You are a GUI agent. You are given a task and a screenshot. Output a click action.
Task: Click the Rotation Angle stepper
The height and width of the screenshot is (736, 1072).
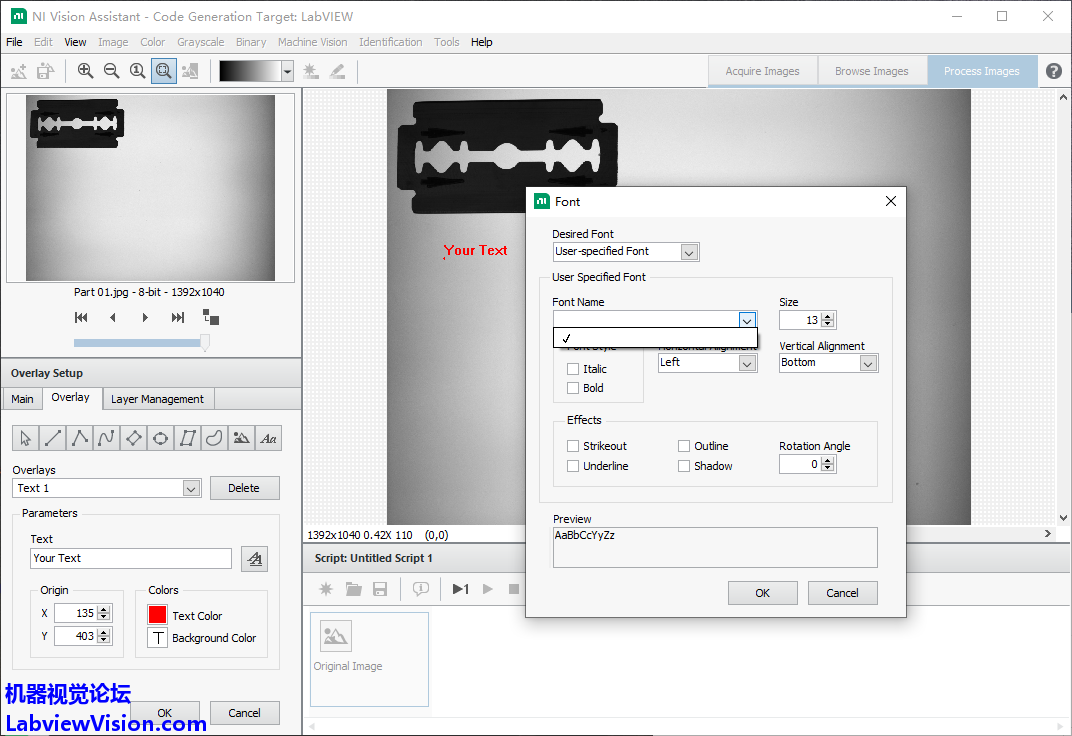(828, 464)
